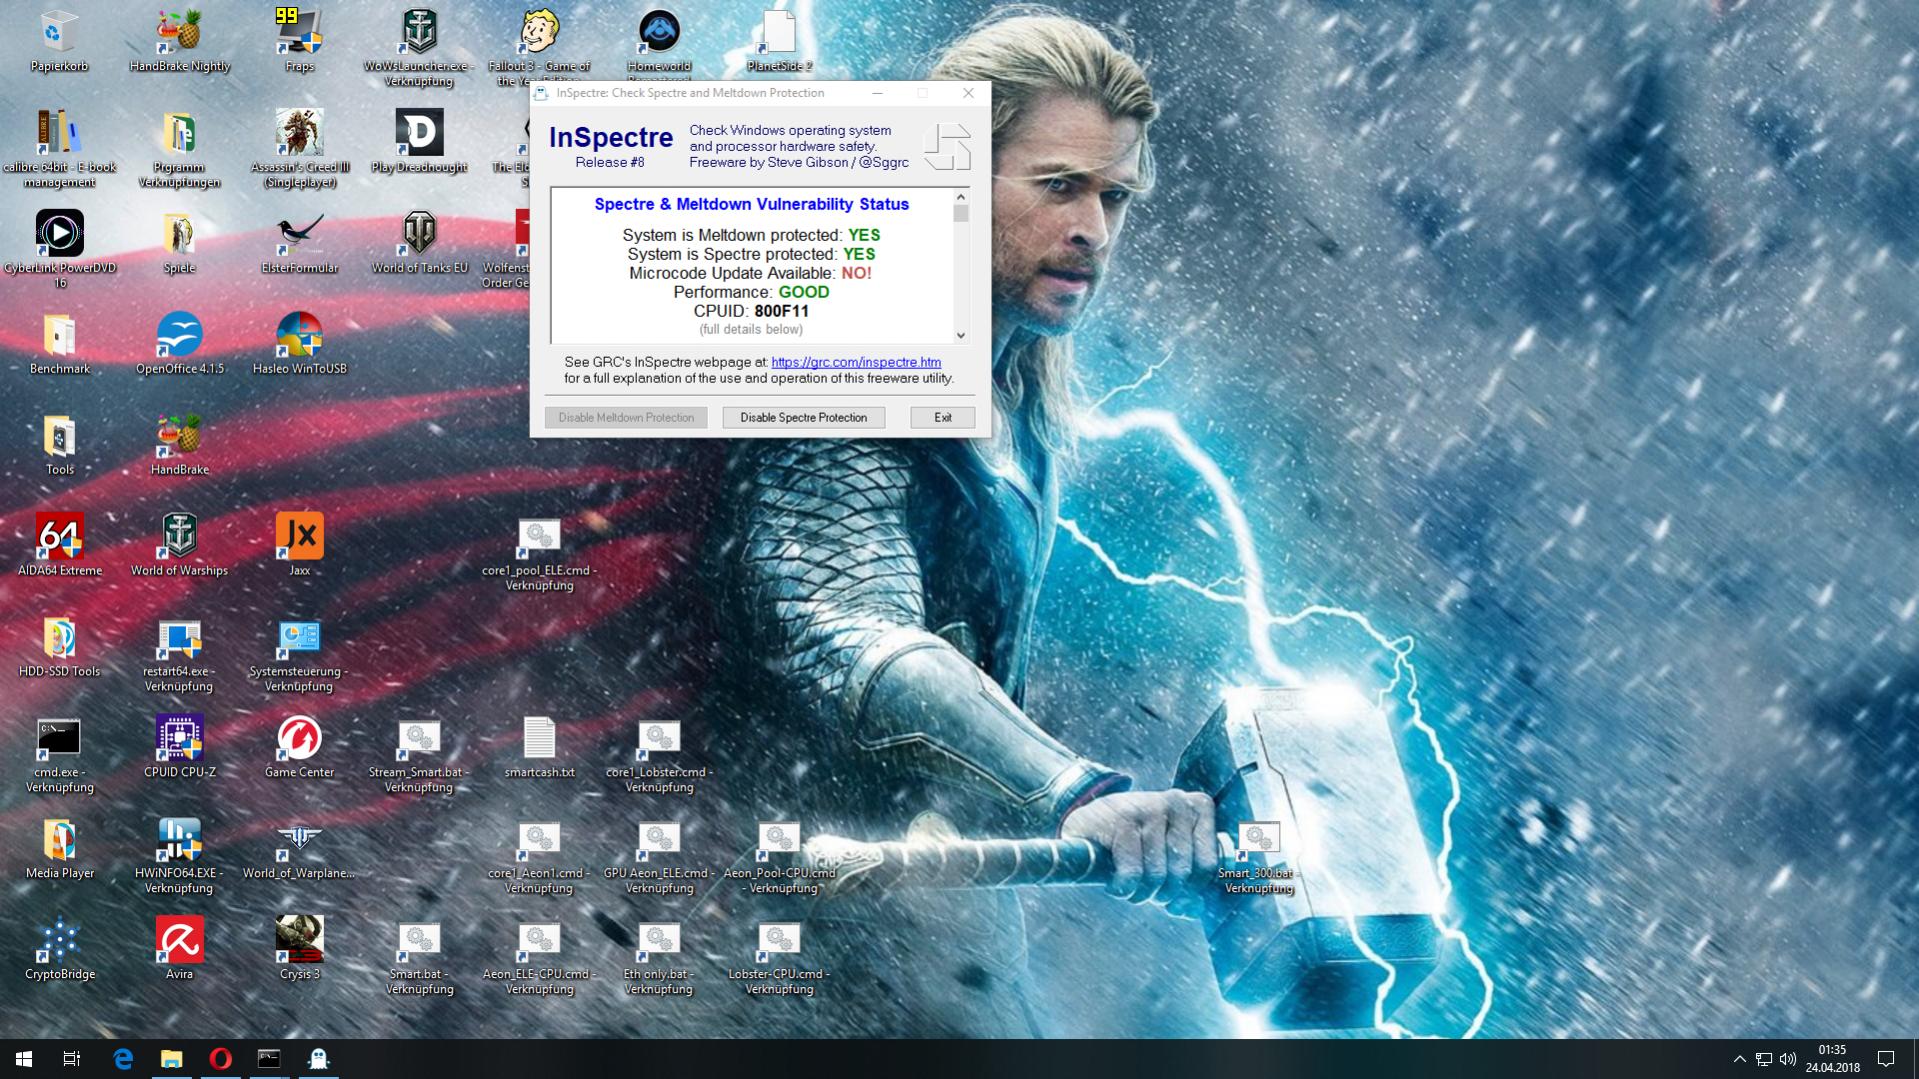Launch calibre 64bit E-book management
Image resolution: width=1919 pixels, height=1079 pixels.
[x=59, y=149]
